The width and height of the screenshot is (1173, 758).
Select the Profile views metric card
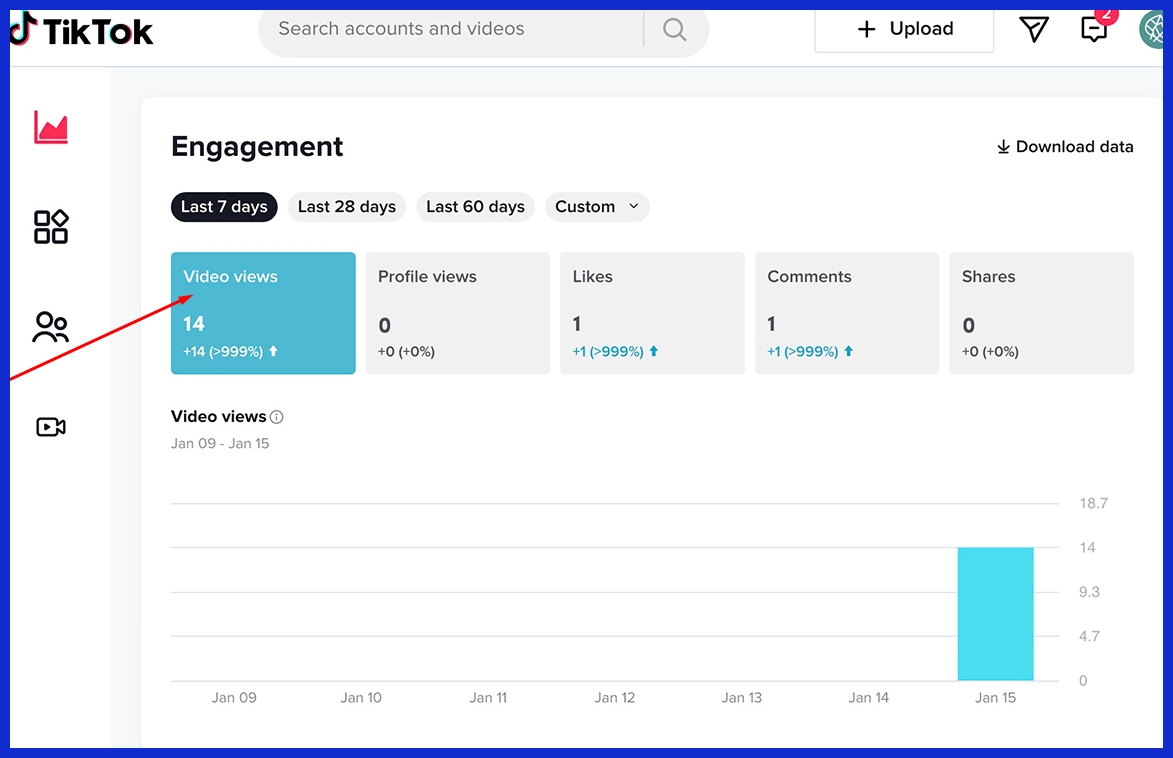457,312
